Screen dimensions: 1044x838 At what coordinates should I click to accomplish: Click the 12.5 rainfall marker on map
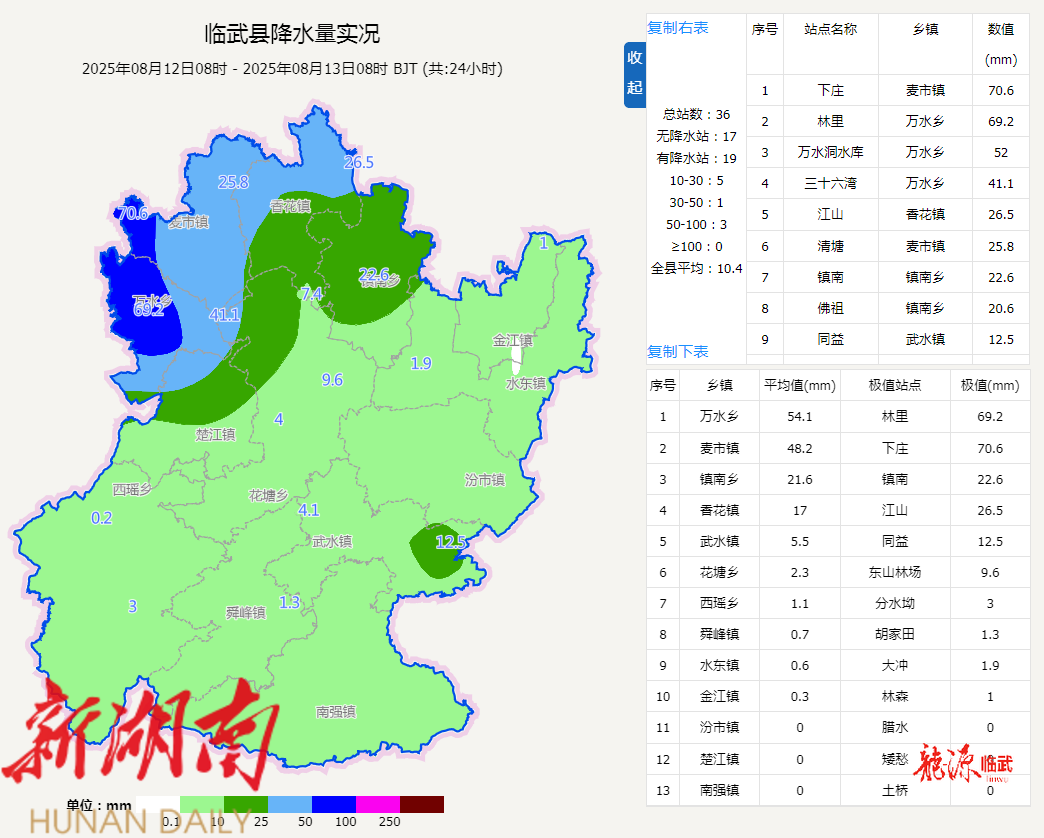click(x=451, y=541)
